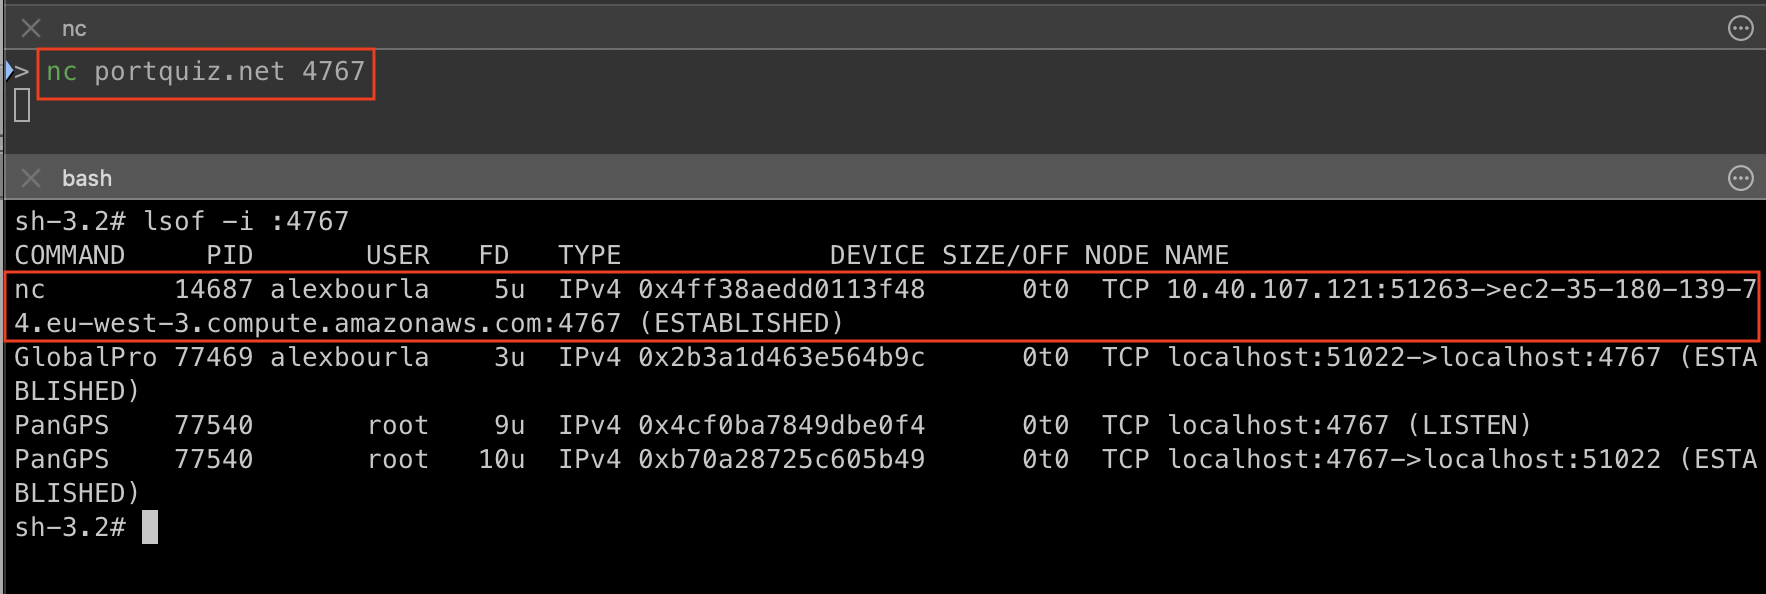Close the bash terminal pane

pos(31,178)
